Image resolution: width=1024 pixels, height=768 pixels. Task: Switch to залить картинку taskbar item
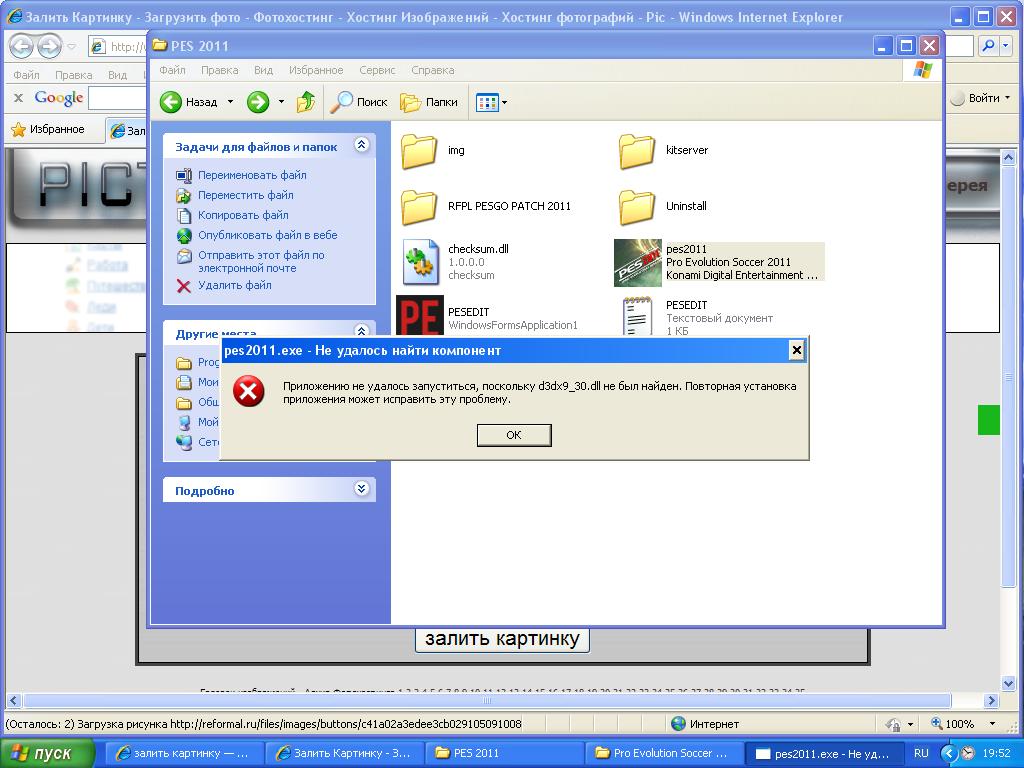click(183, 754)
